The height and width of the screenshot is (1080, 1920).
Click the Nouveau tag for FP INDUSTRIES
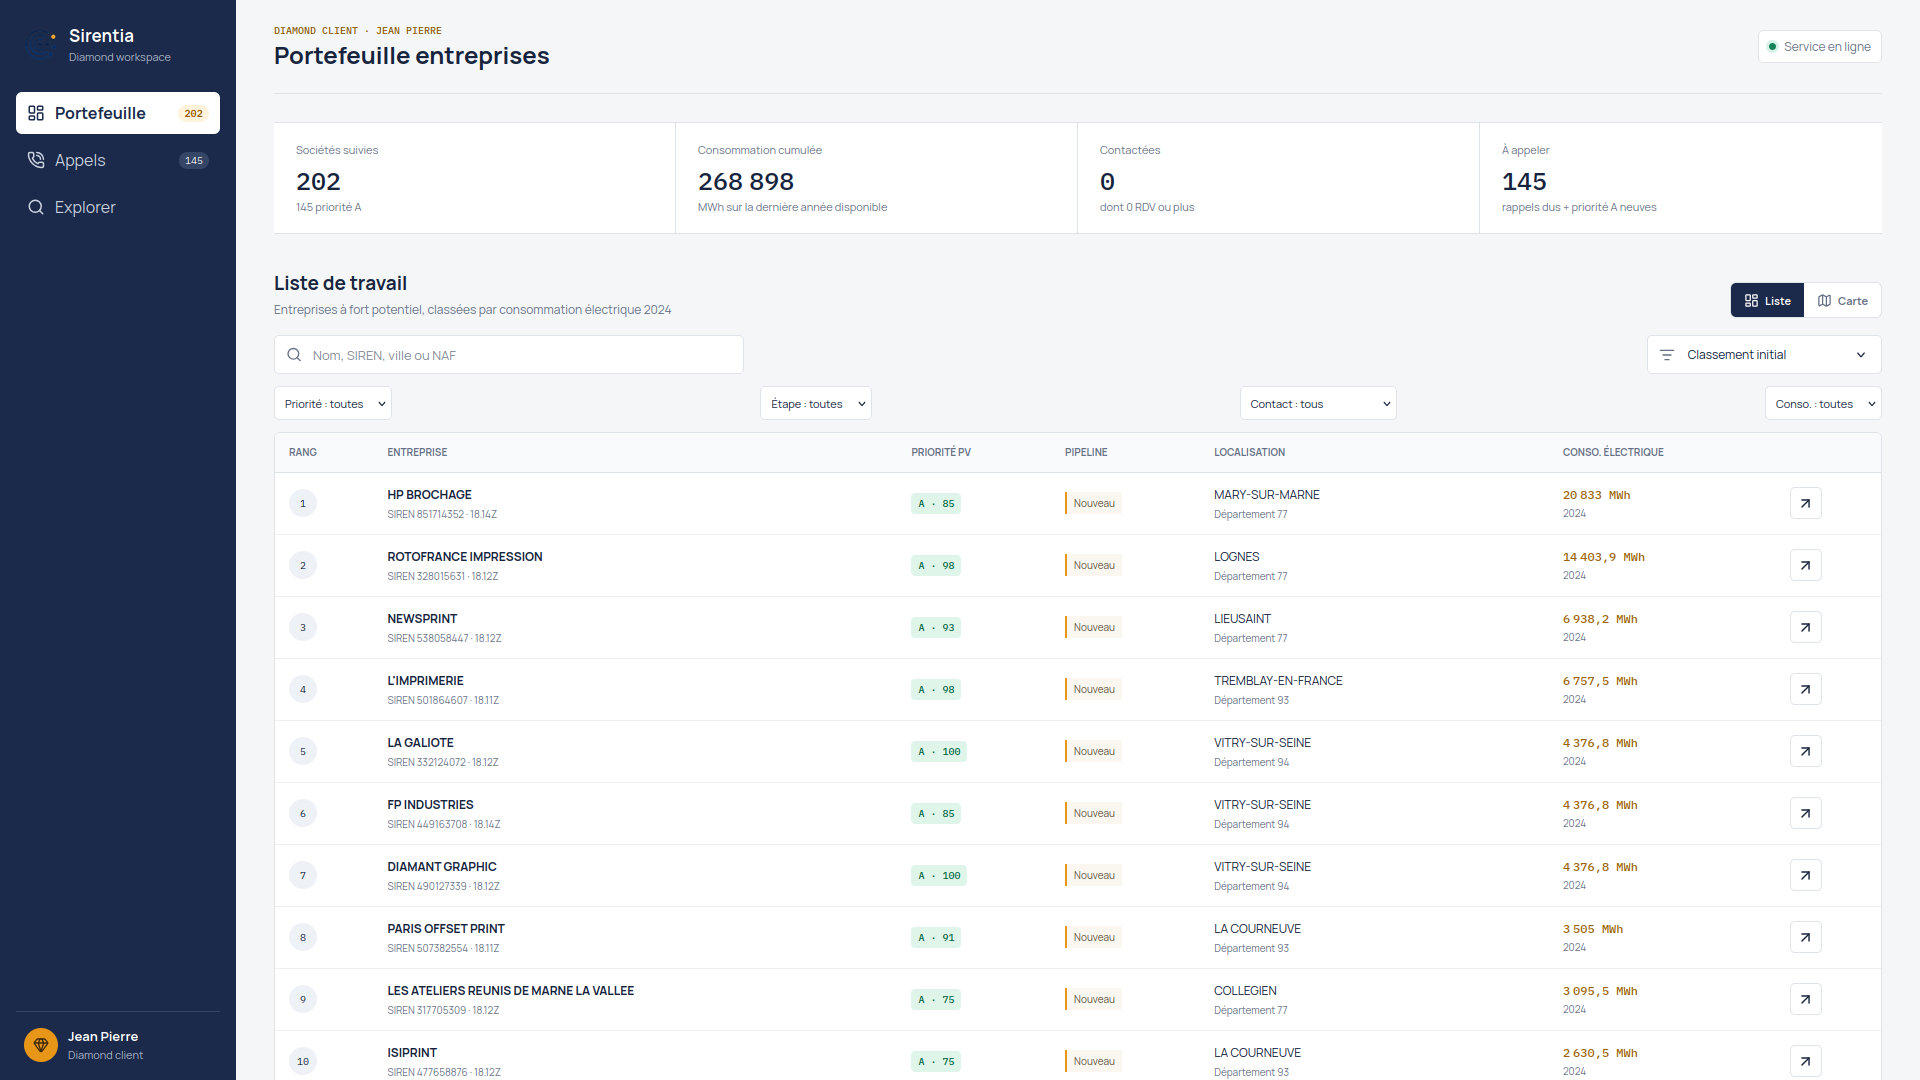coord(1093,813)
